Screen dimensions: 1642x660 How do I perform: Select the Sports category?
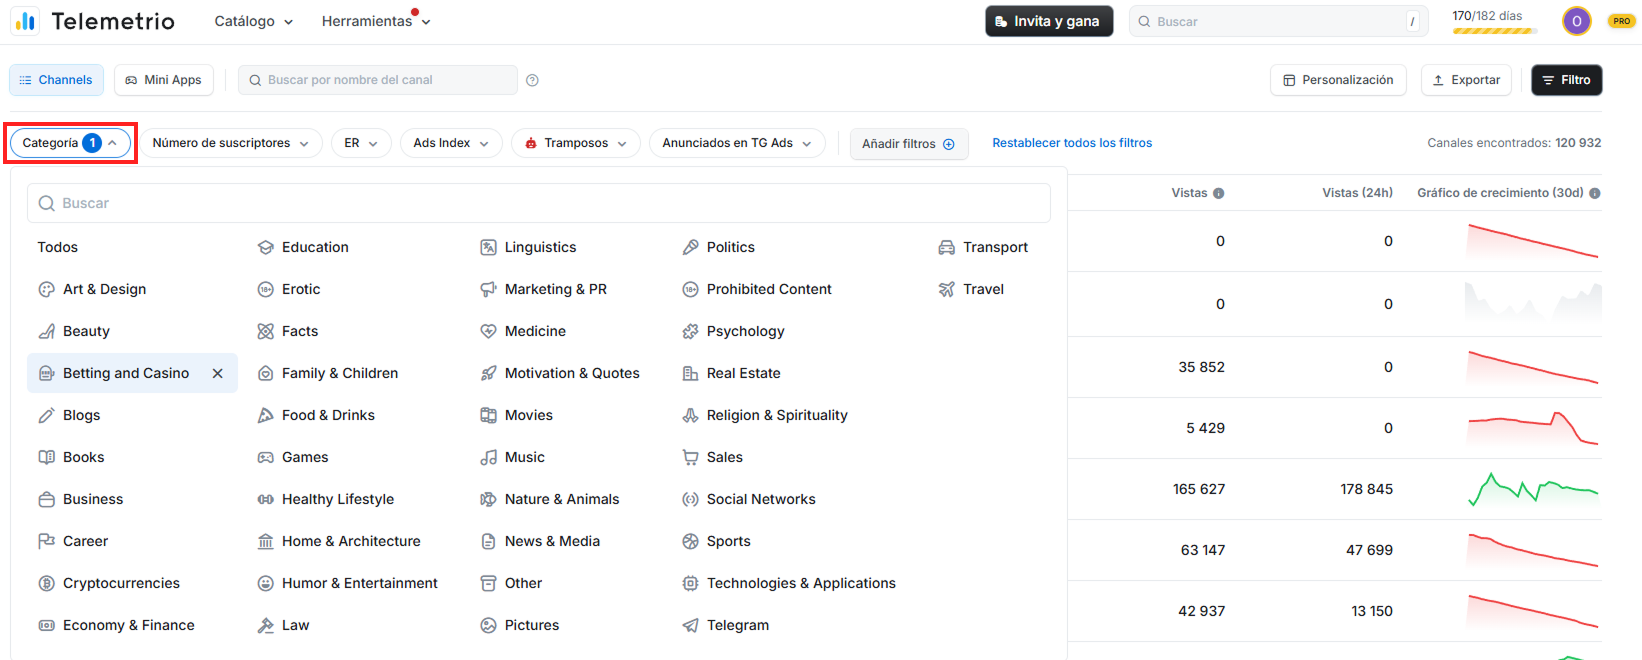pos(728,541)
